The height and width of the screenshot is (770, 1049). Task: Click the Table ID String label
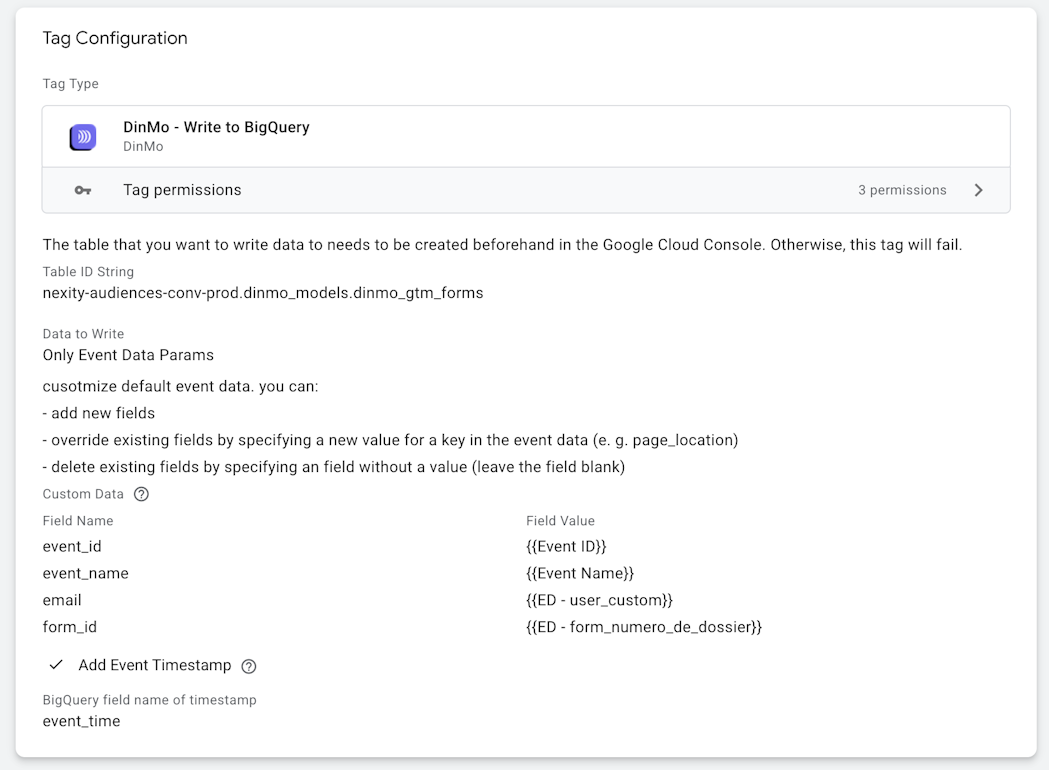click(88, 272)
